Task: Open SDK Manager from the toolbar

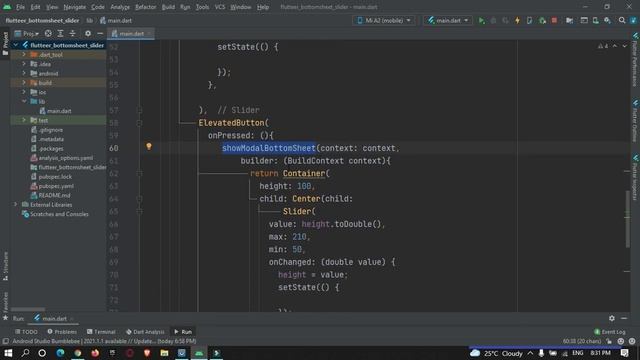Action: pyautogui.click(x=607, y=20)
